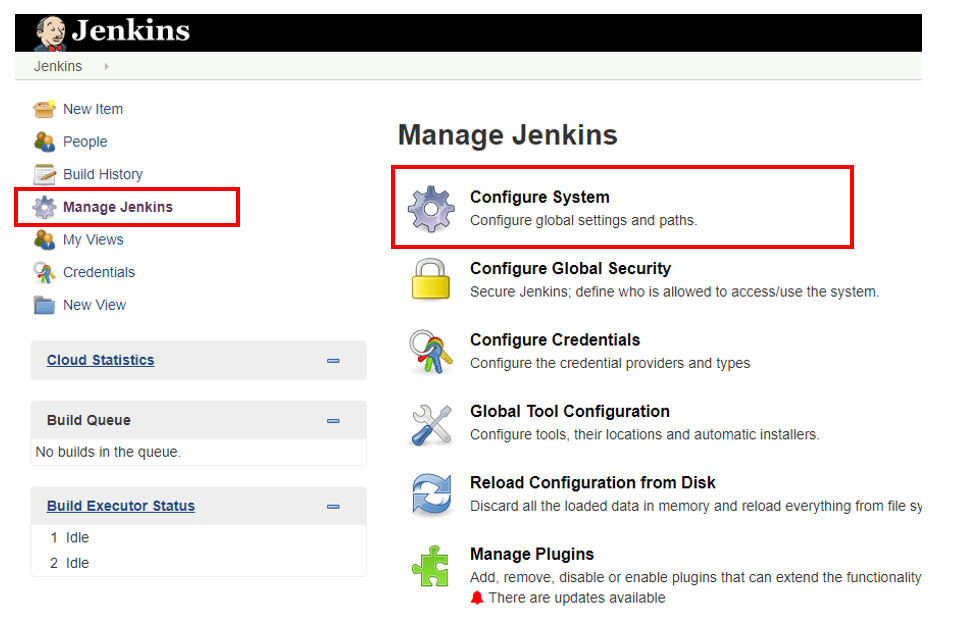954x629 pixels.
Task: Click Reload Configuration from Disk
Action: point(593,482)
